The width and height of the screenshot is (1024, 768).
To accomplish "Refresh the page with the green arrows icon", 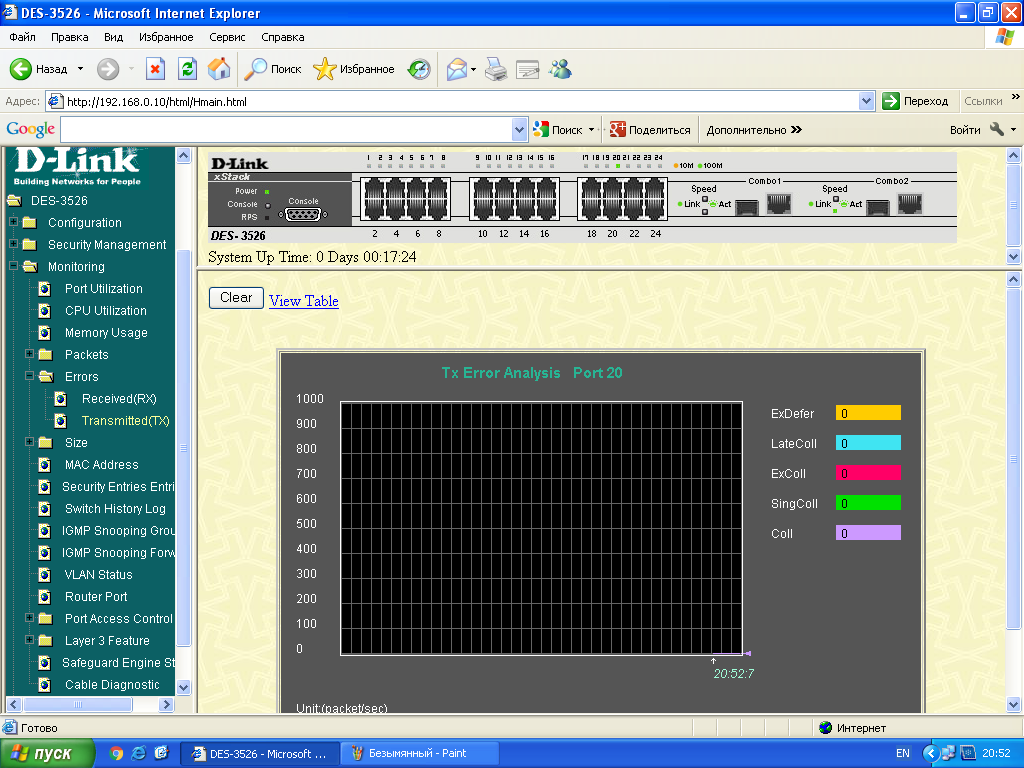I will click(x=187, y=69).
